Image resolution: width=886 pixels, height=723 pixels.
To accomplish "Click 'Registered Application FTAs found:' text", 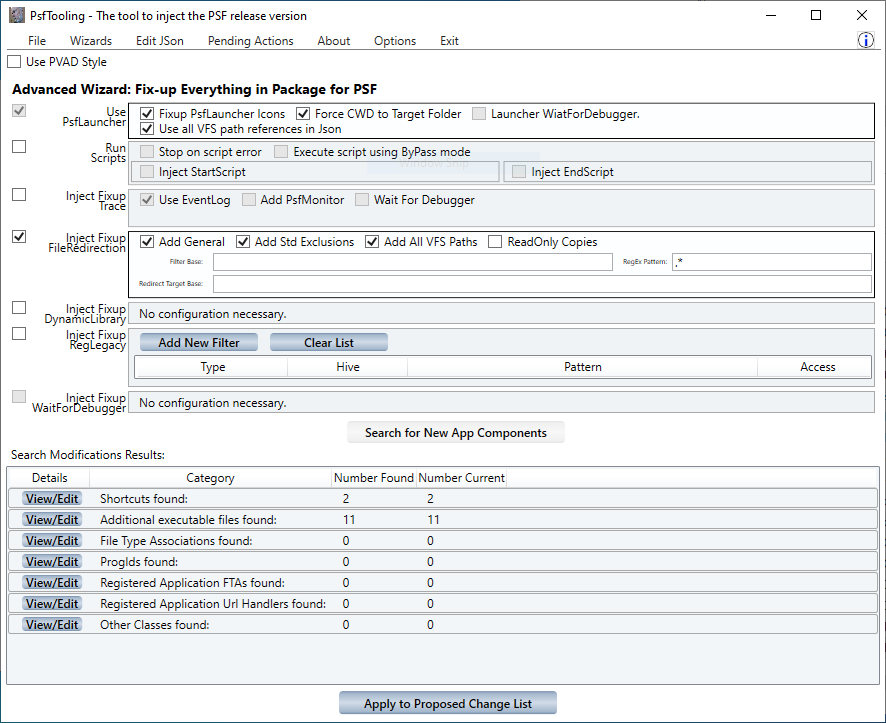I will [x=192, y=582].
